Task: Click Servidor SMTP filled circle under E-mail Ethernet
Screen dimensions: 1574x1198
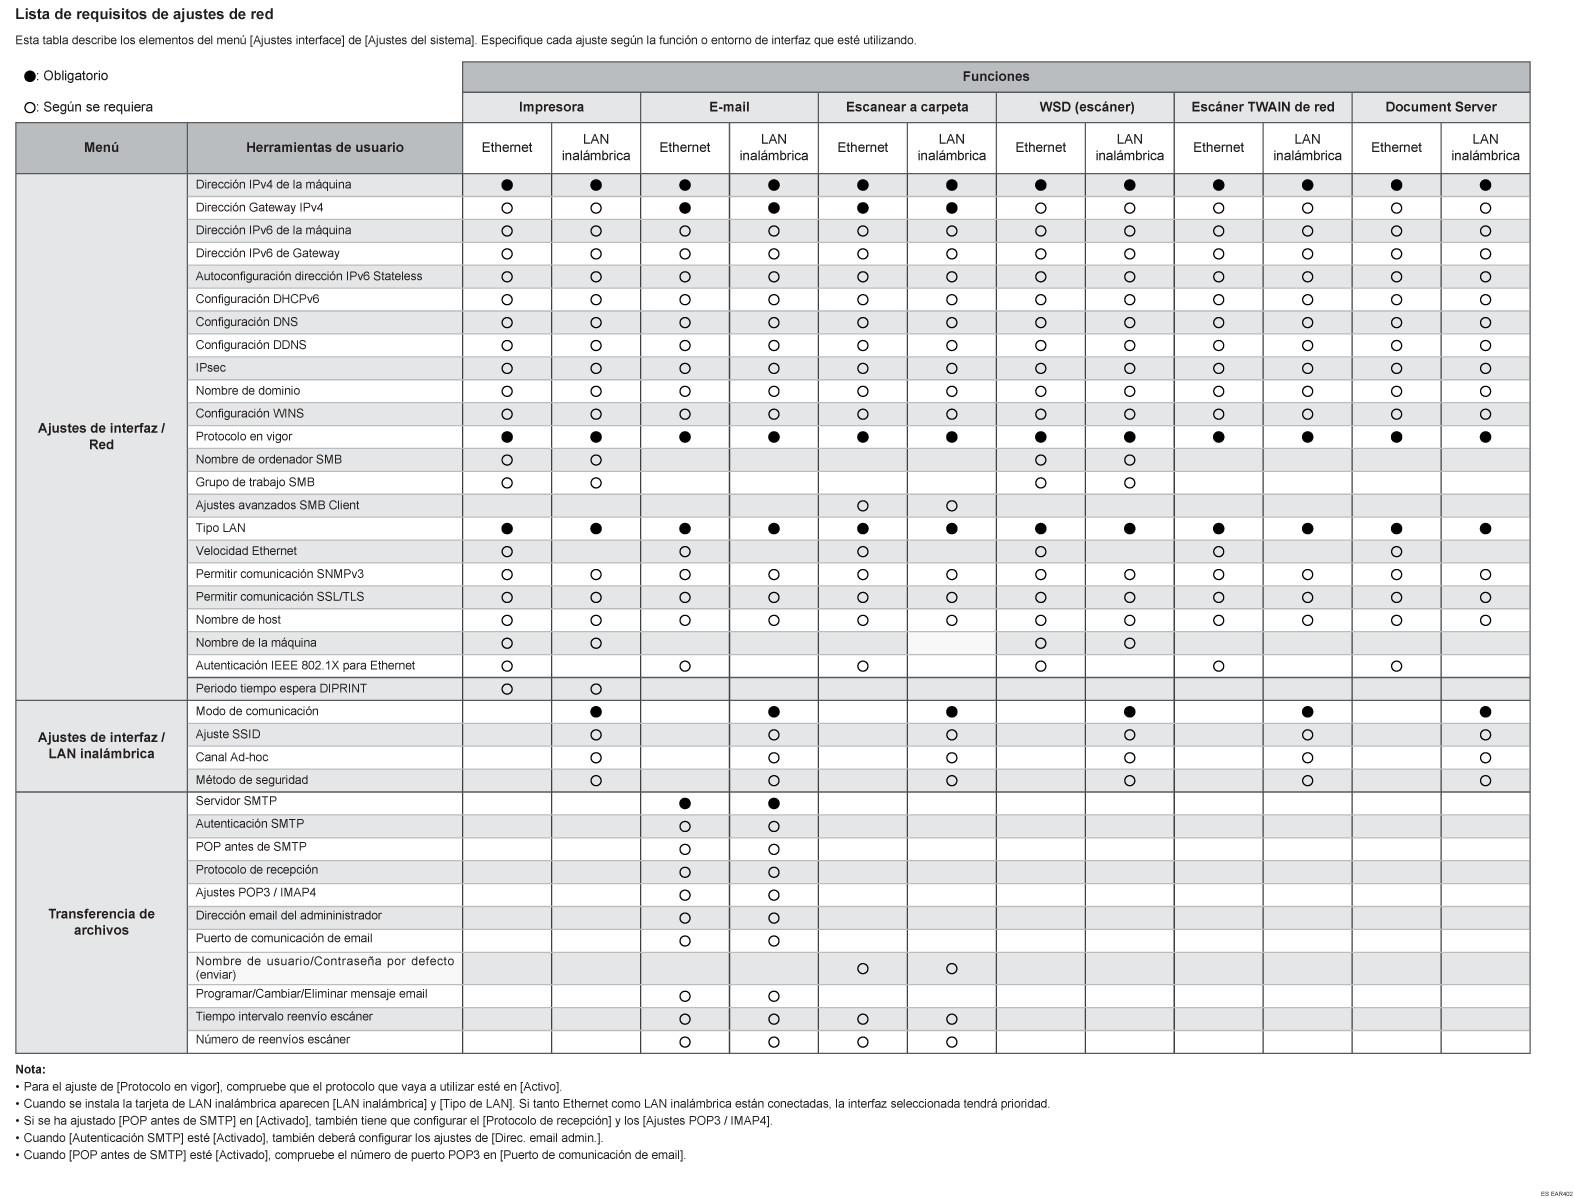Action: pyautogui.click(x=685, y=803)
